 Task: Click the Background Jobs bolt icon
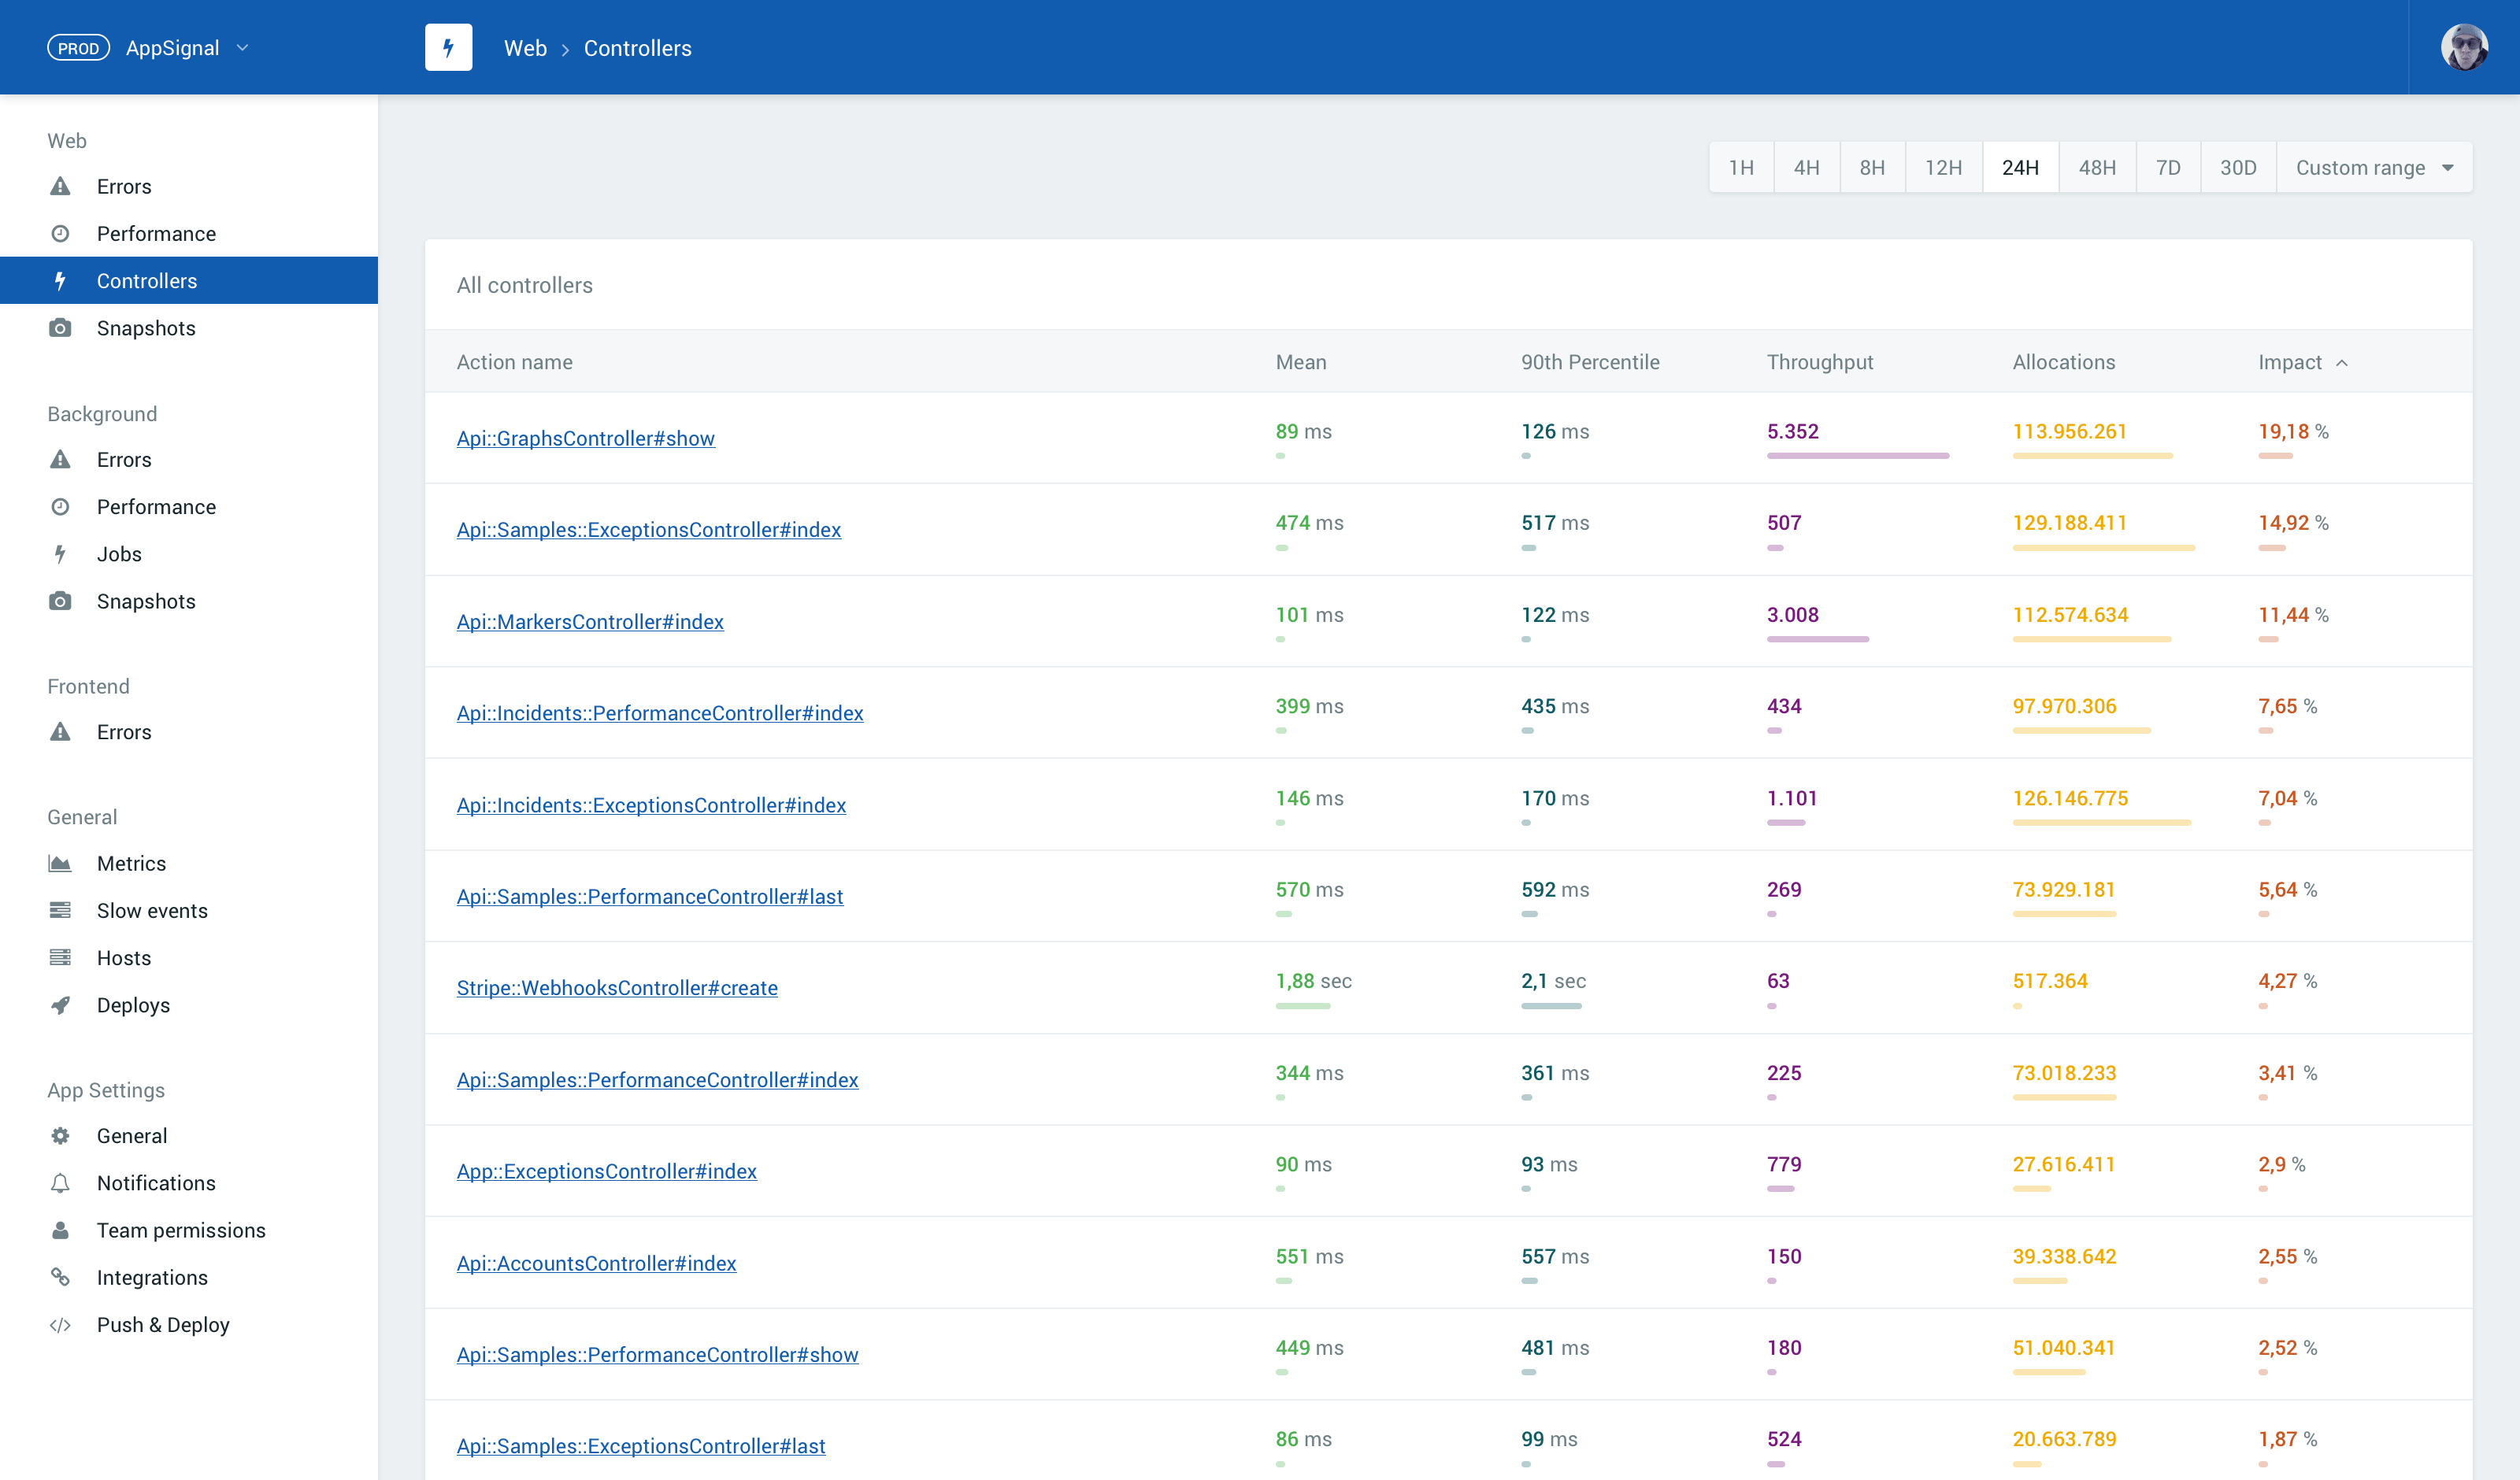click(x=60, y=554)
